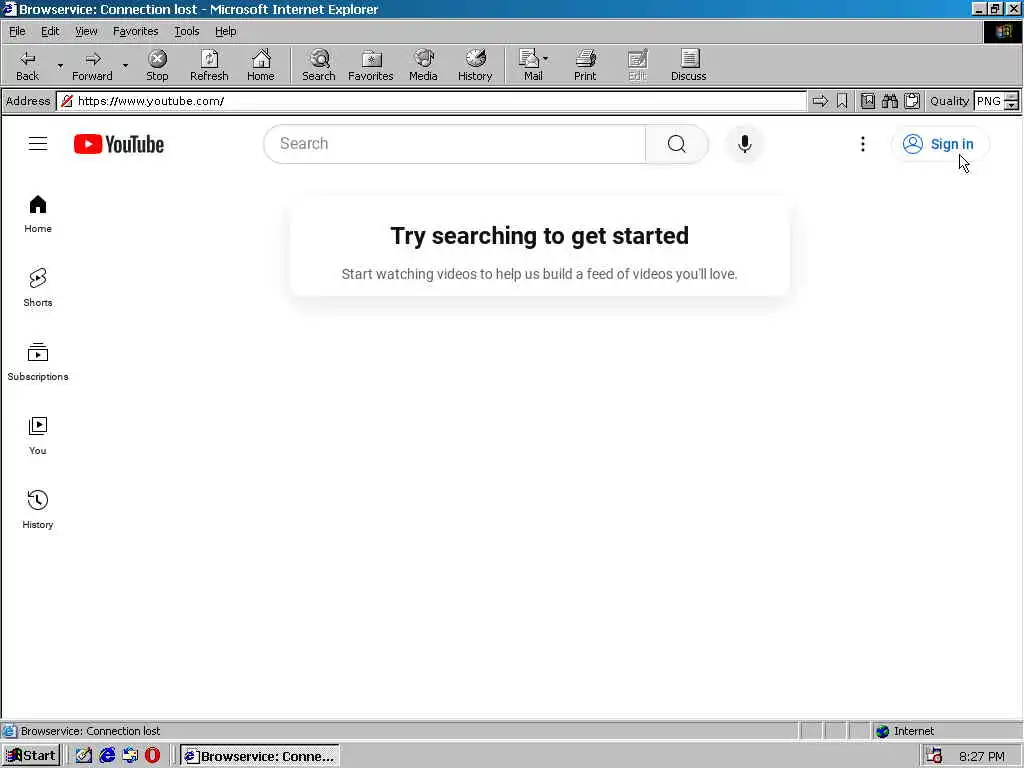The height and width of the screenshot is (768, 1024).
Task: Open the IE Search toolbar pane
Action: [319, 65]
